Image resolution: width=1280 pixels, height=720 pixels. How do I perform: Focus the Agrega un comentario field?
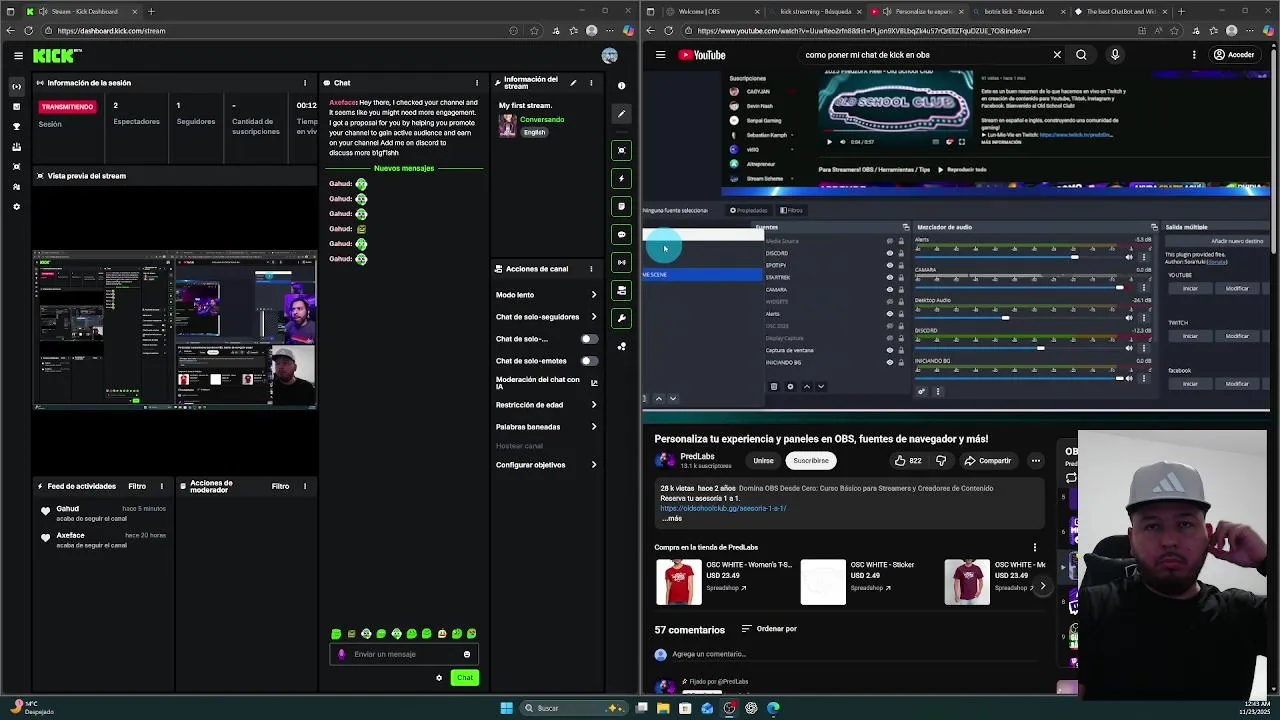pos(709,654)
